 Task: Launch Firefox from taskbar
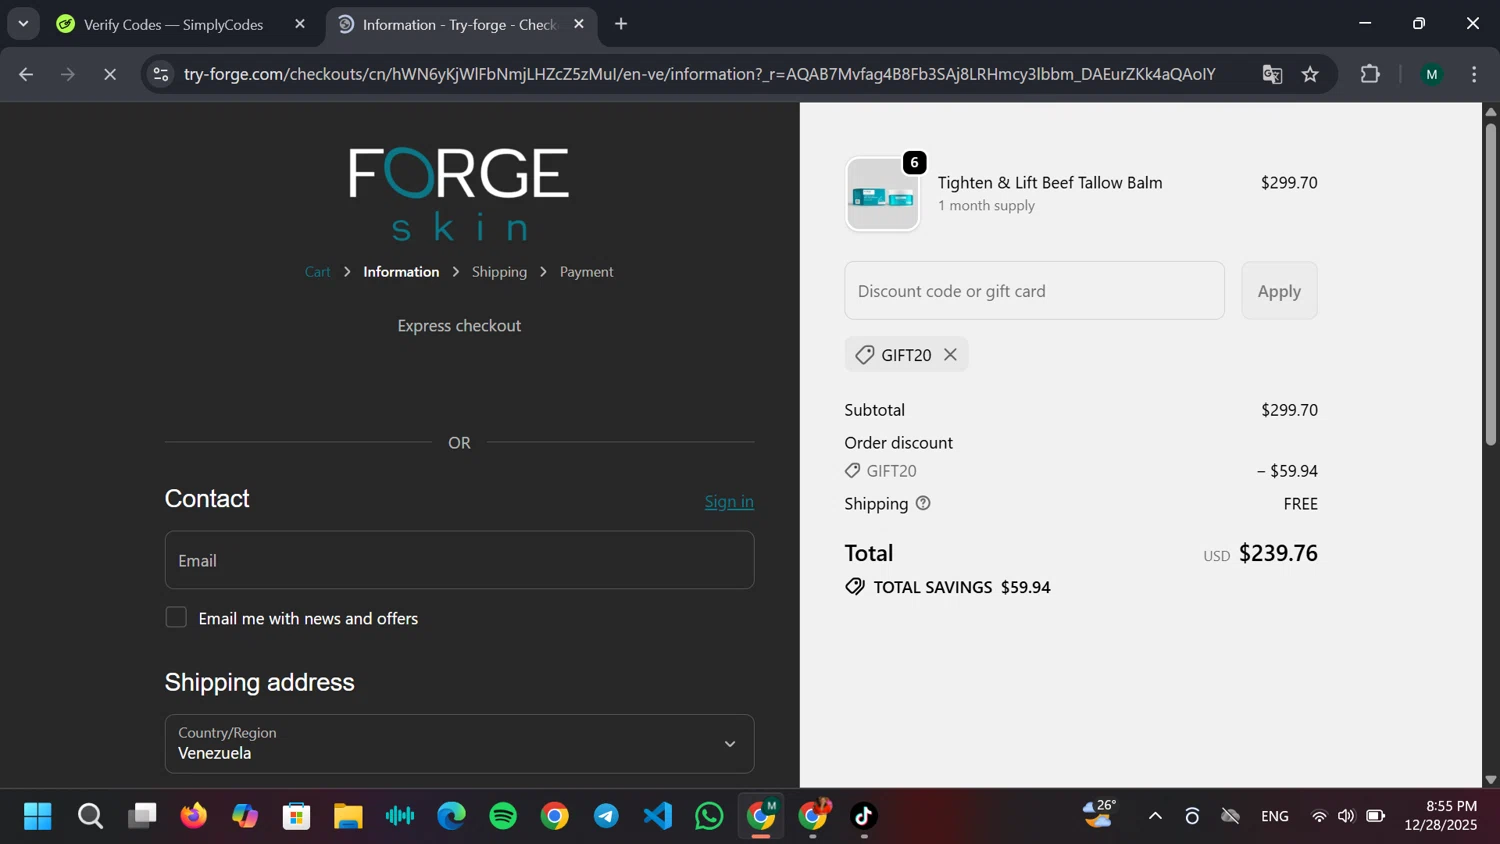click(x=193, y=816)
